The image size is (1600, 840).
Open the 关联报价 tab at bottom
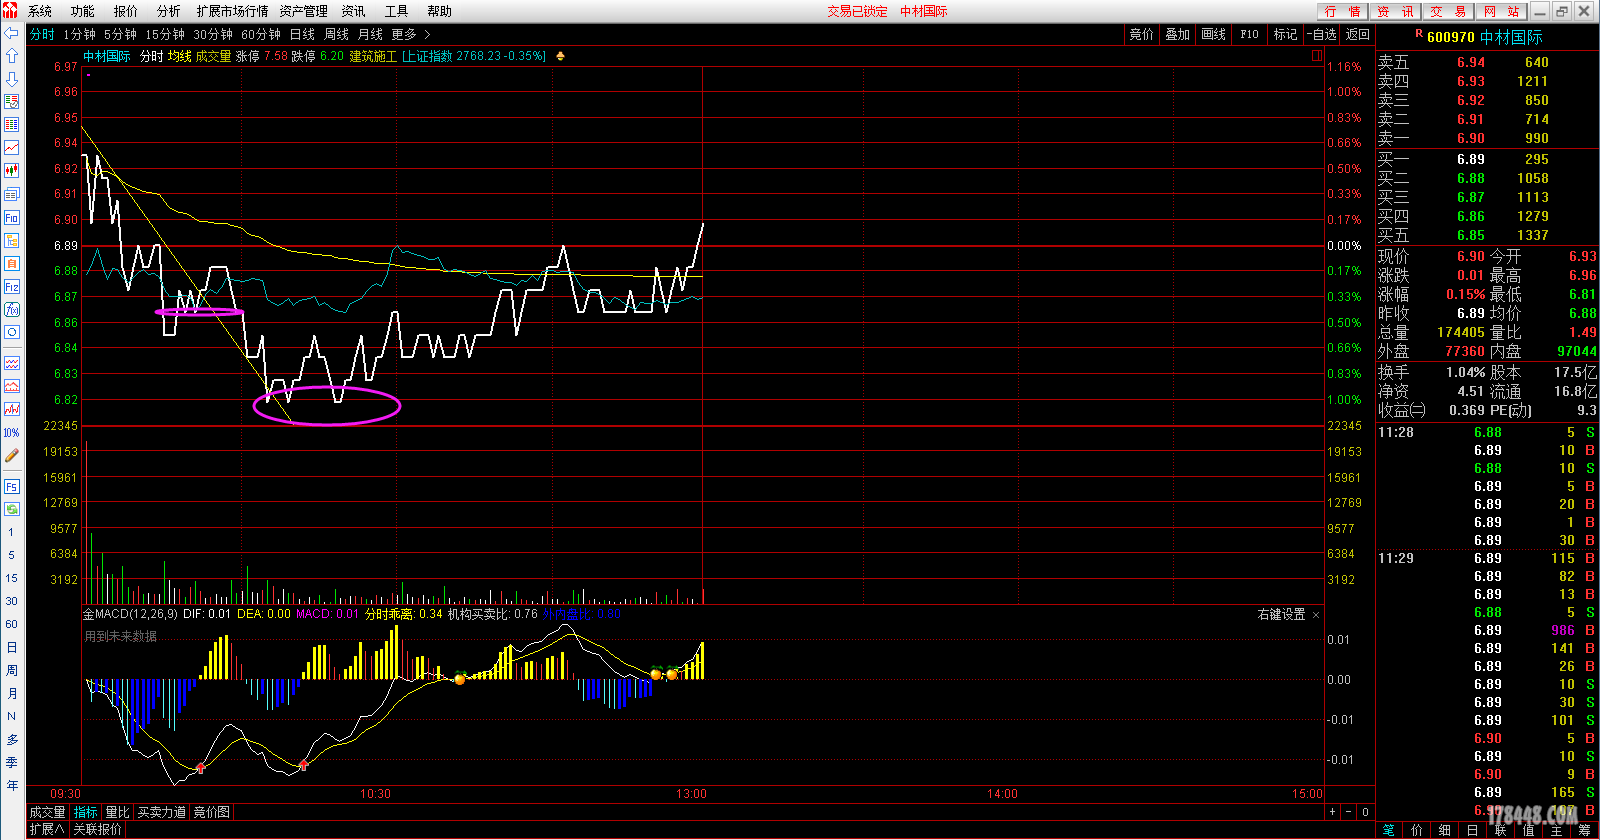tap(98, 829)
